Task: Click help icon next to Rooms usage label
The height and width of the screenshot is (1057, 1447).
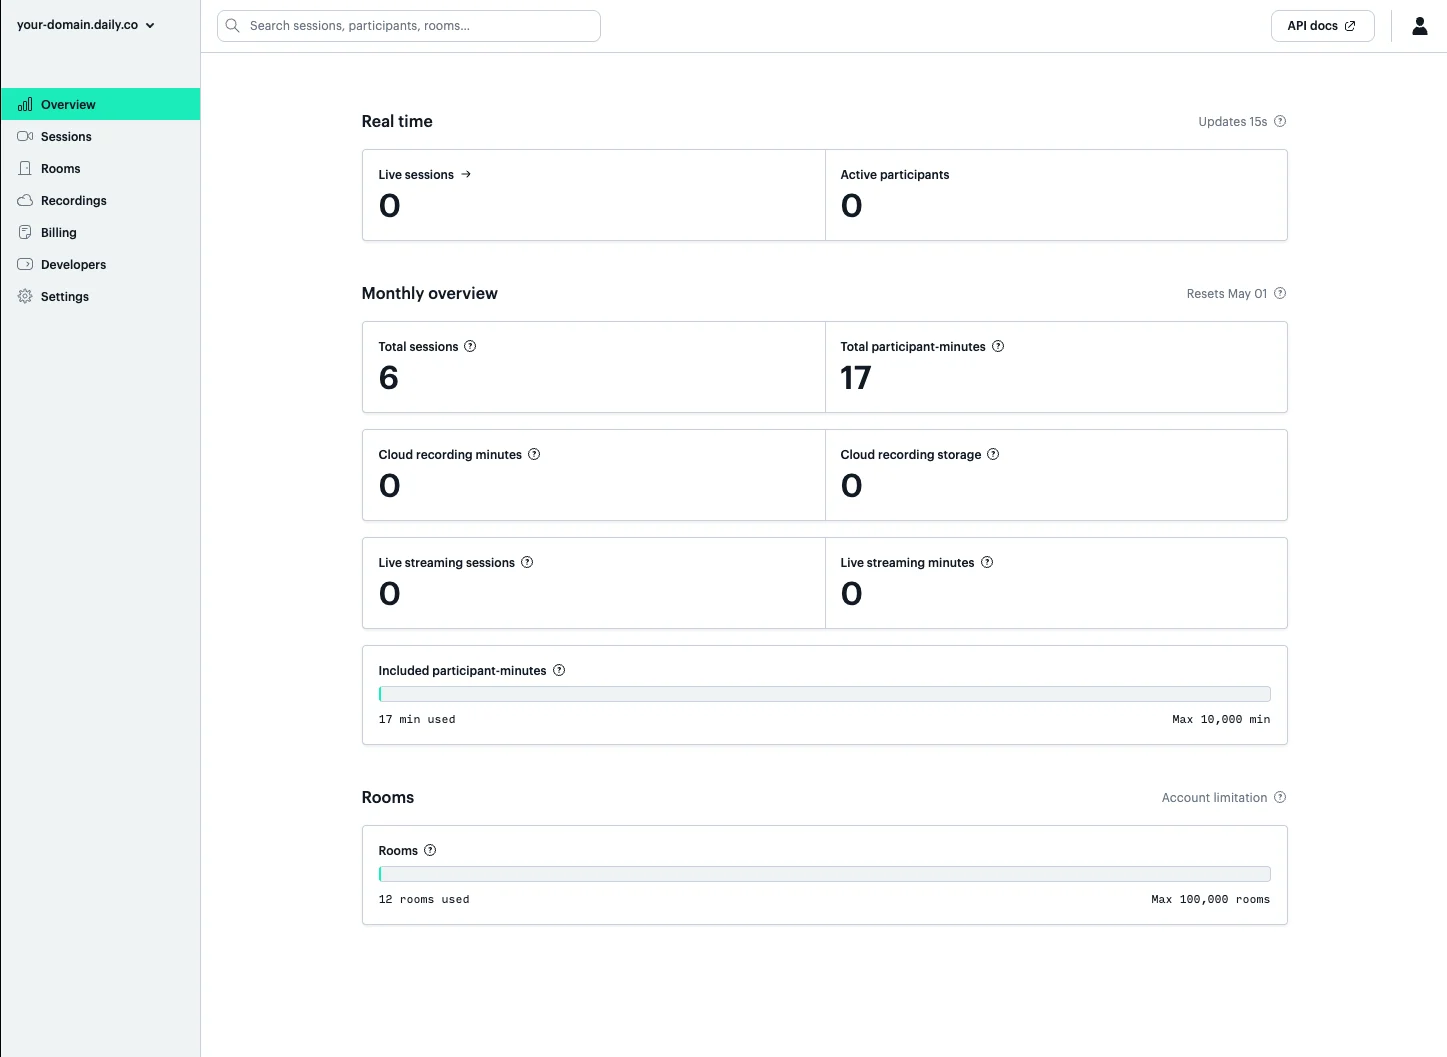Action: click(430, 850)
